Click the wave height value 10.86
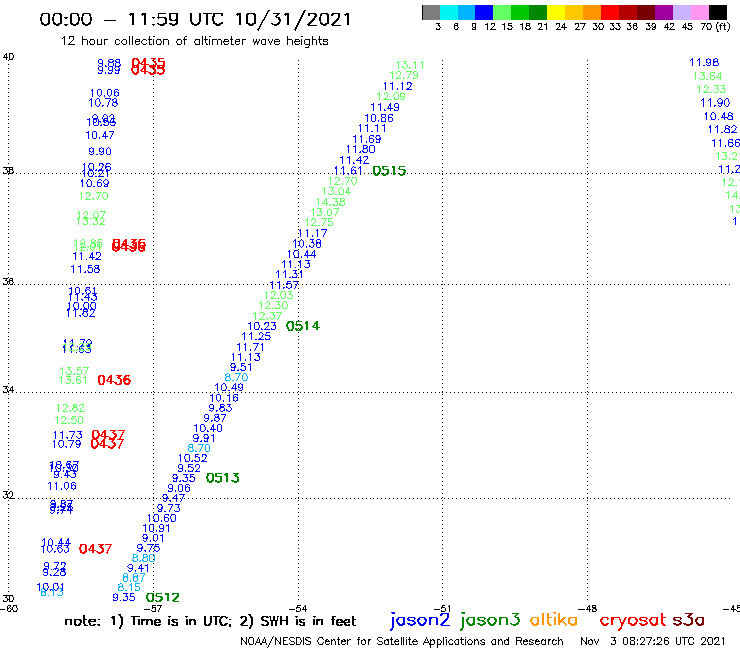The height and width of the screenshot is (650, 740). [378, 118]
